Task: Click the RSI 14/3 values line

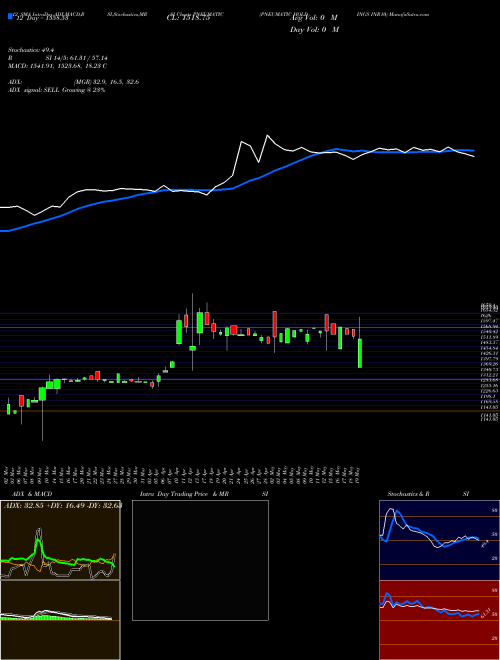Action: [57, 58]
